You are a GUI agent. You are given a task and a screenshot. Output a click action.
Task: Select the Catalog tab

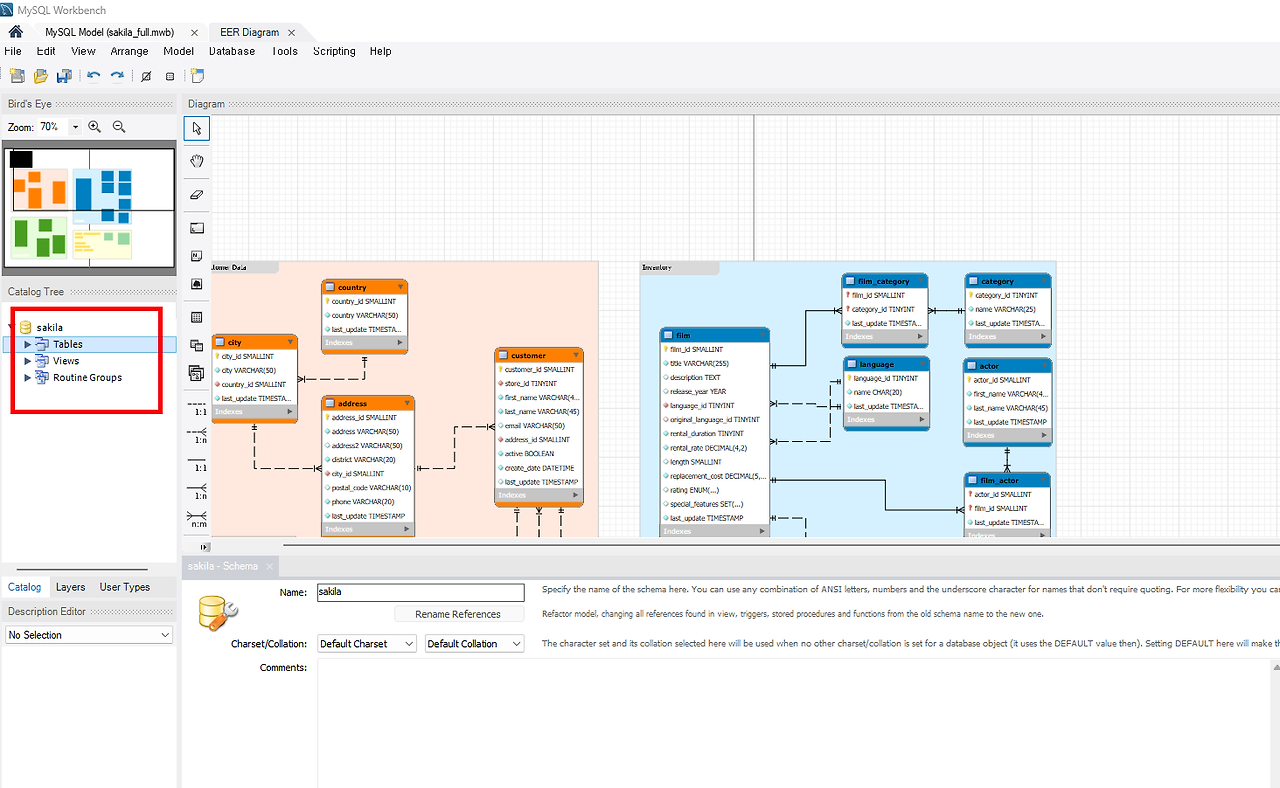click(25, 587)
